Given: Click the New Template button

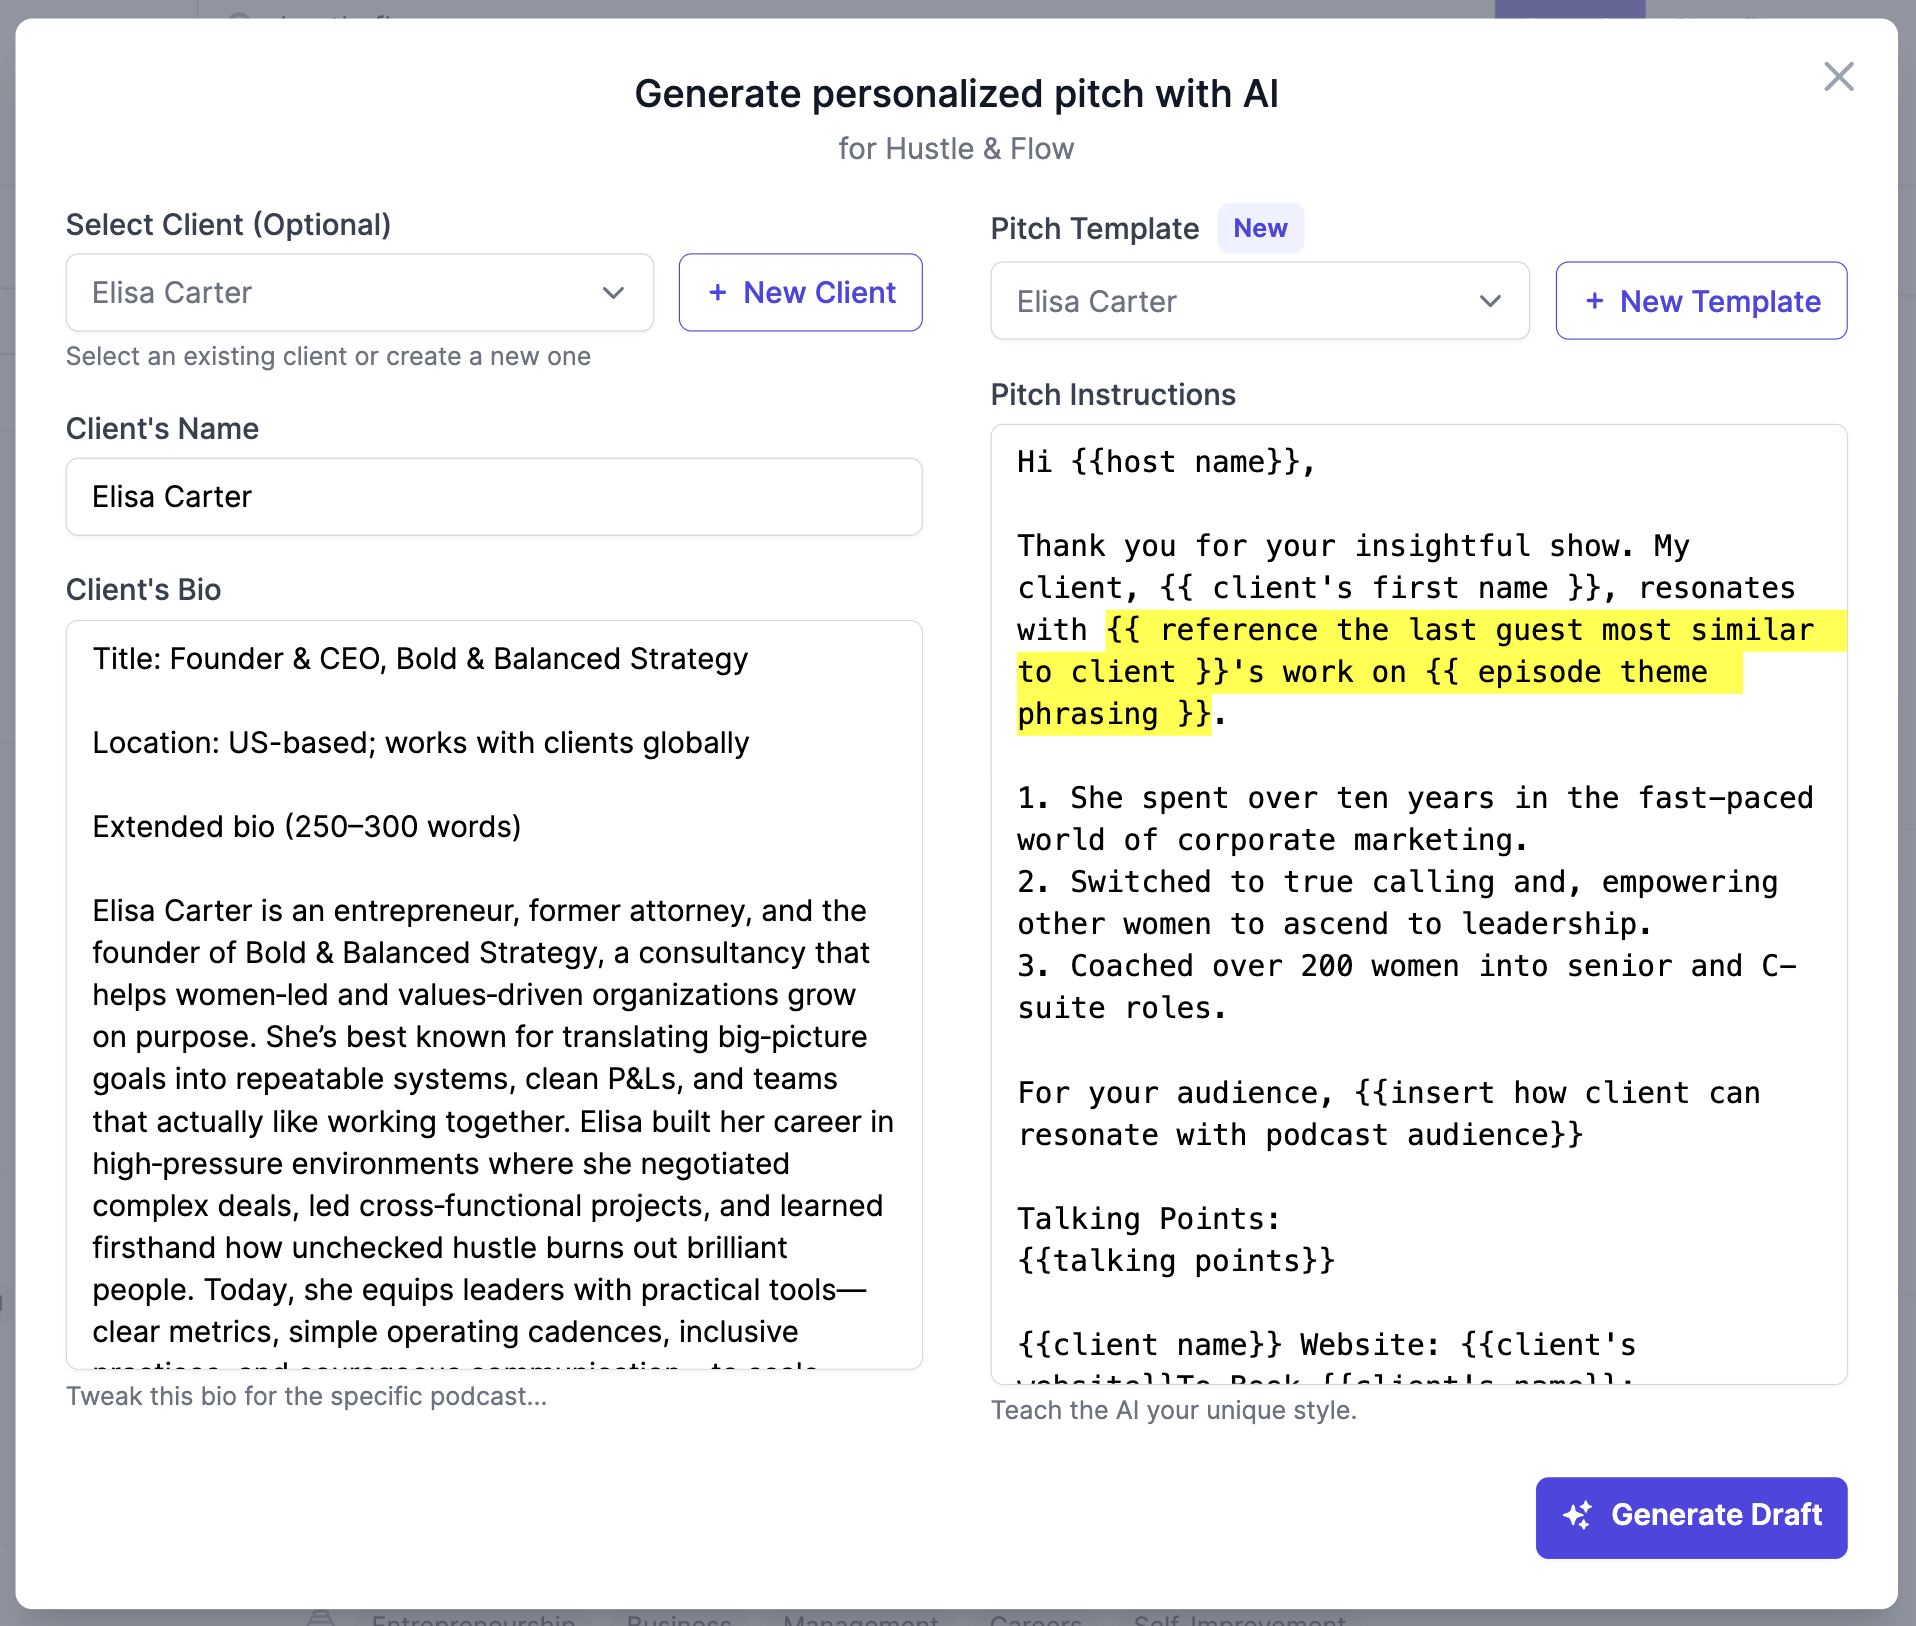Looking at the screenshot, I should point(1700,301).
